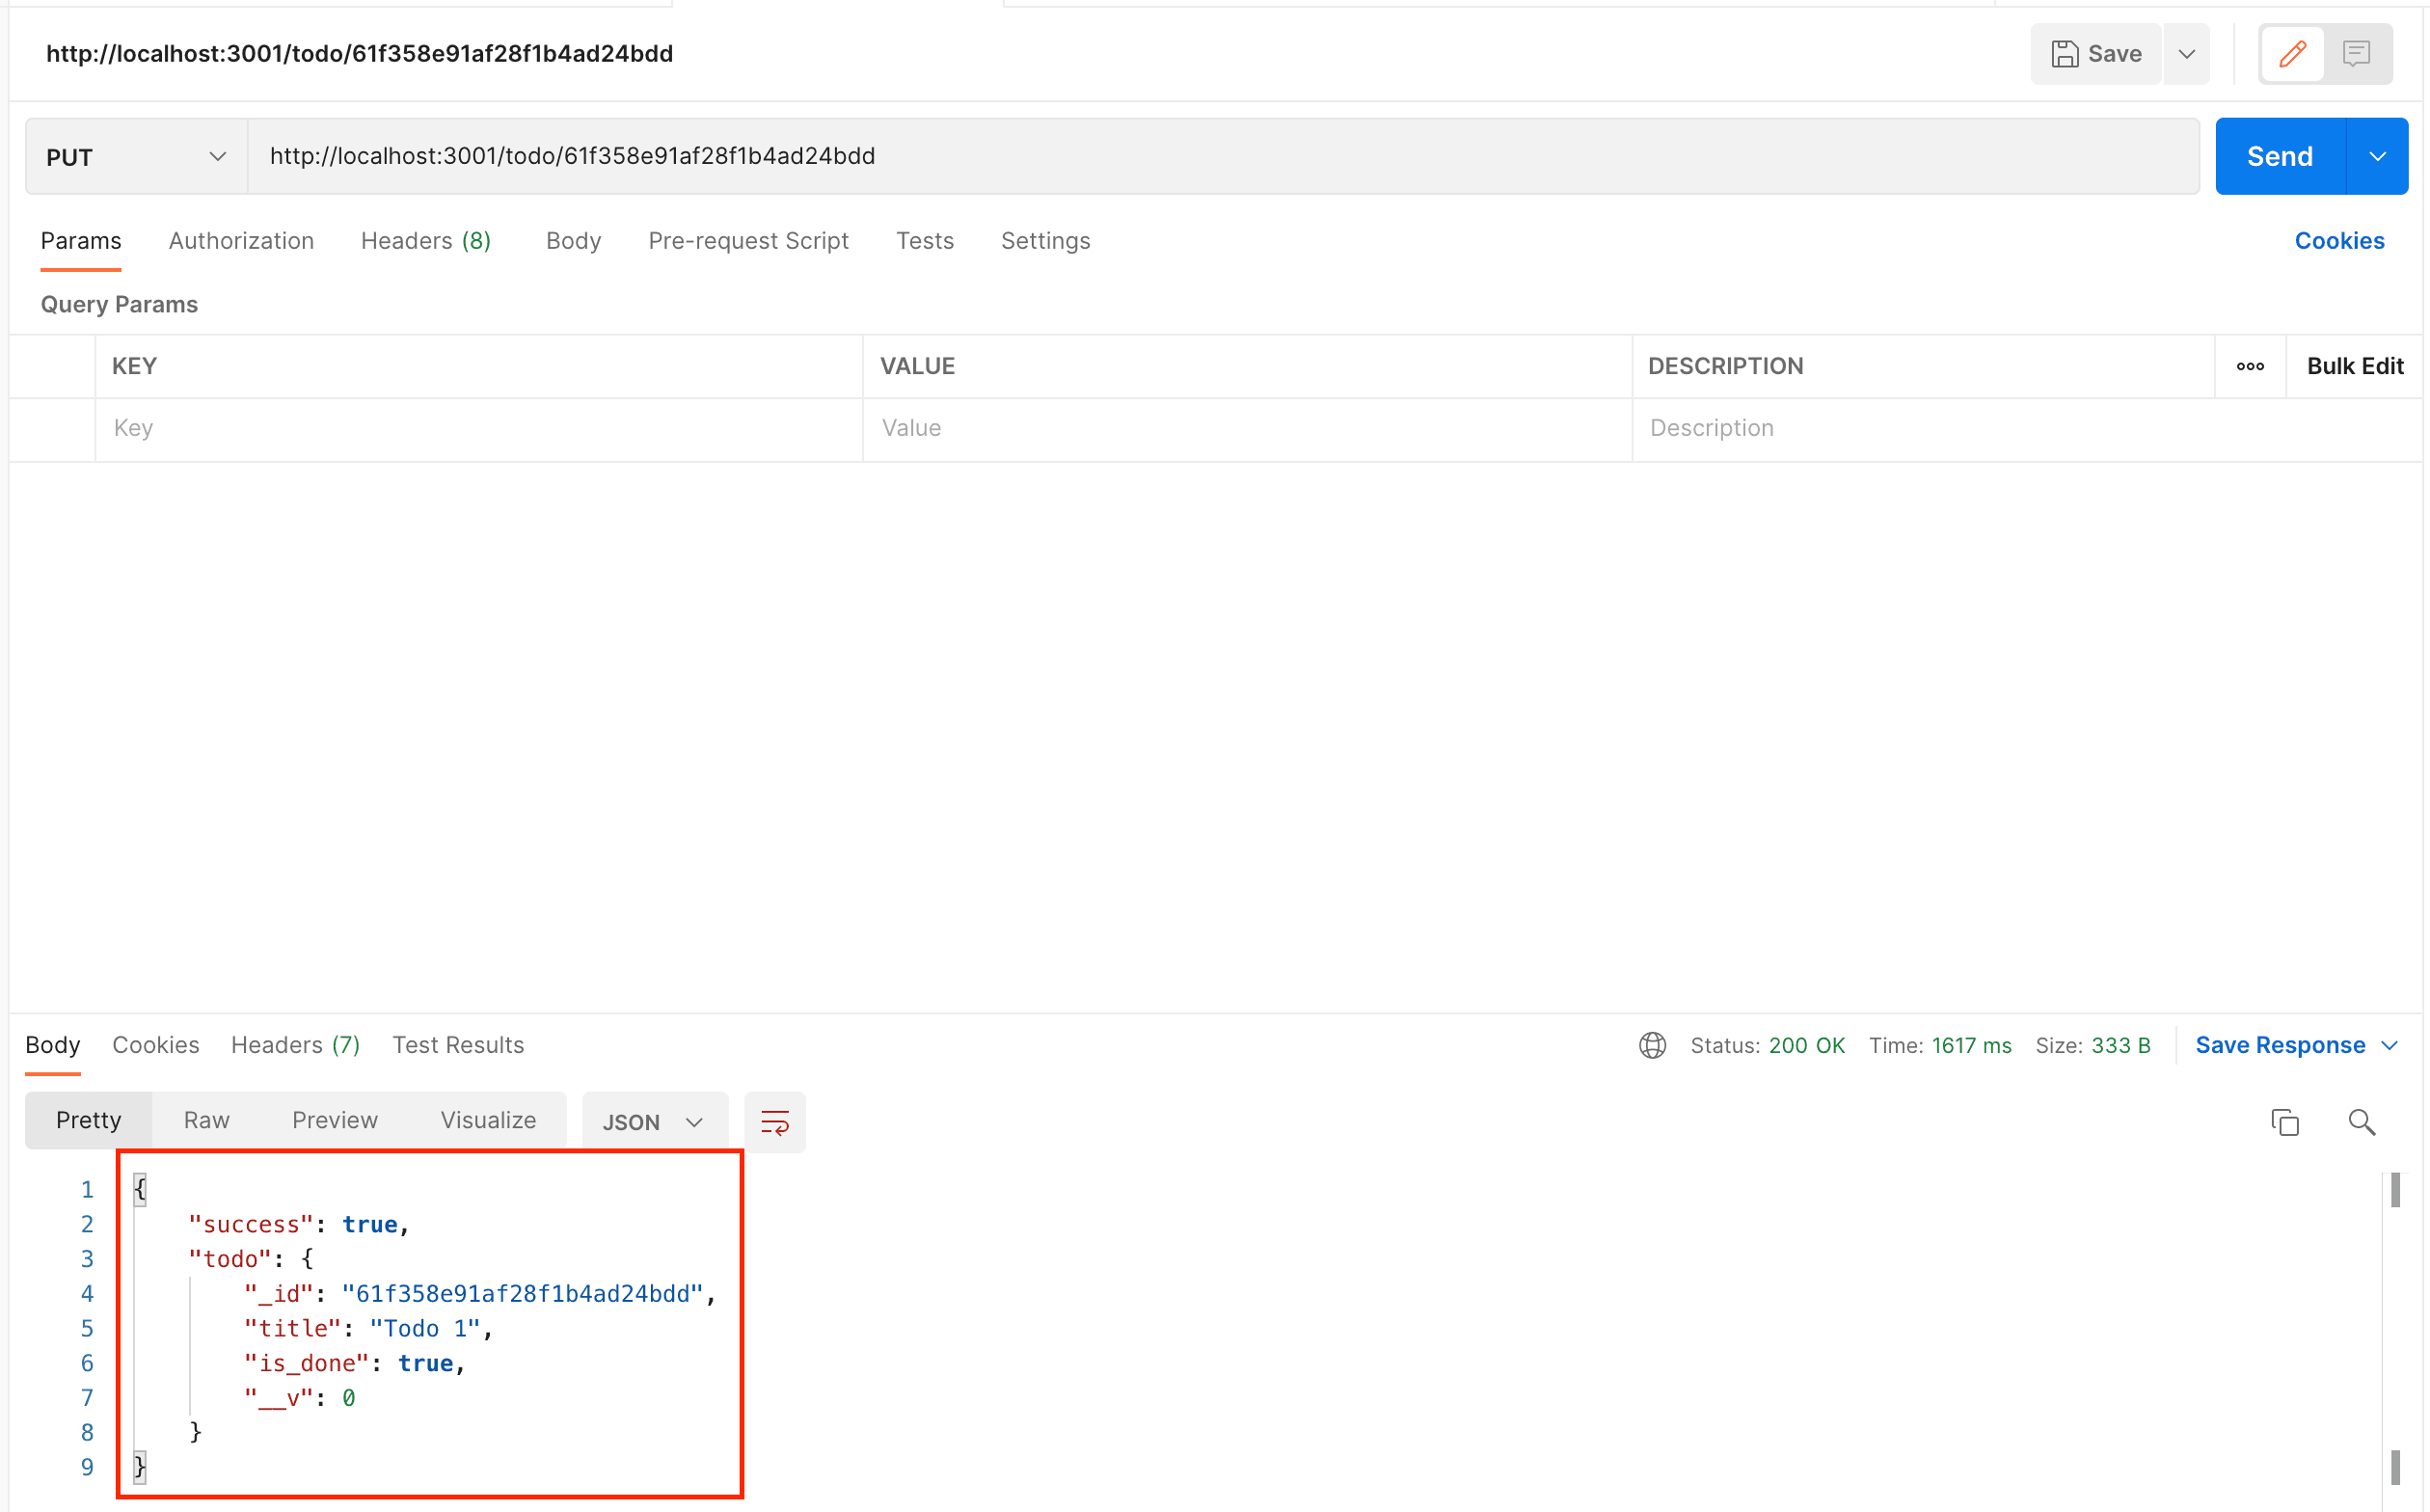Open the Test Results tab
This screenshot has width=2430, height=1512.
tap(458, 1045)
